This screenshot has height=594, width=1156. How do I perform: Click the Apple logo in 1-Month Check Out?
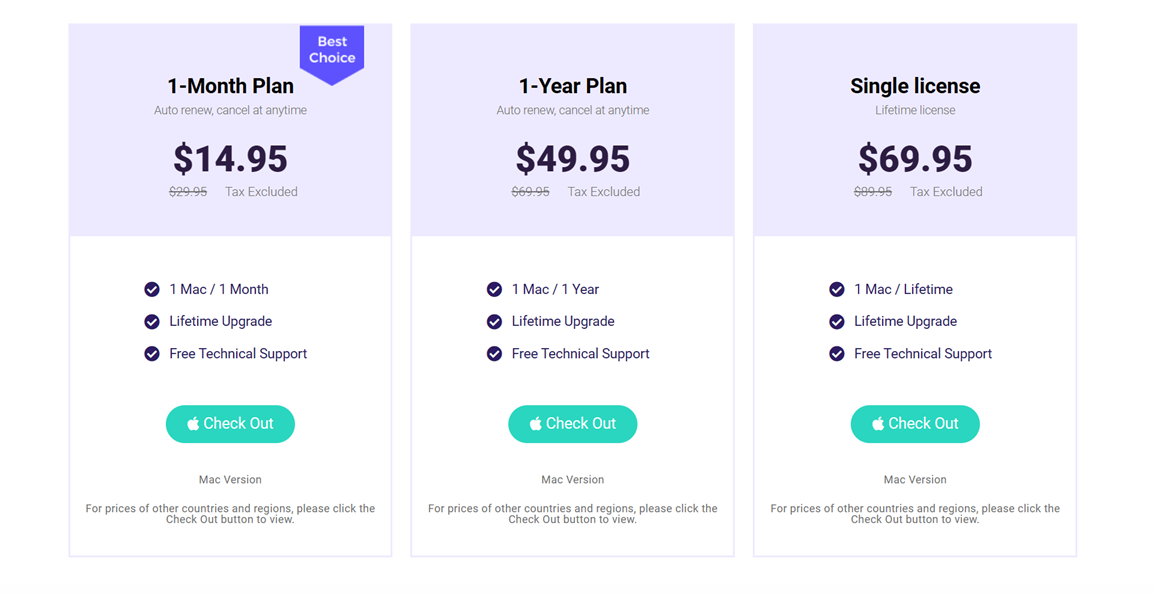point(193,424)
